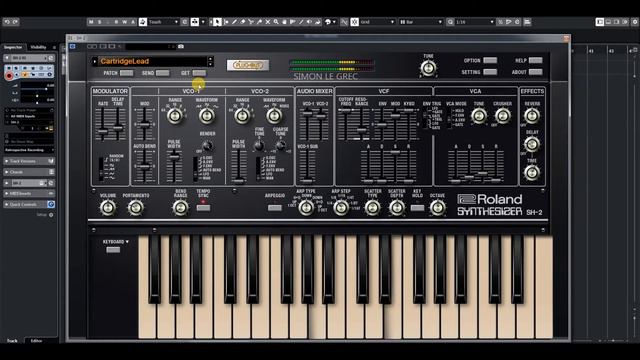Click the OCTAVE knob
Screen dimensions: 640x360
[x=437, y=208]
